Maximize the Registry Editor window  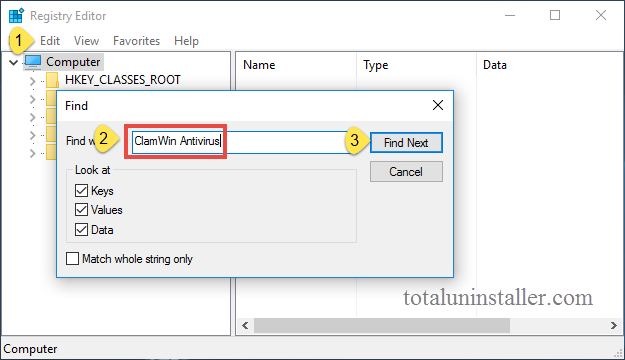click(x=555, y=16)
